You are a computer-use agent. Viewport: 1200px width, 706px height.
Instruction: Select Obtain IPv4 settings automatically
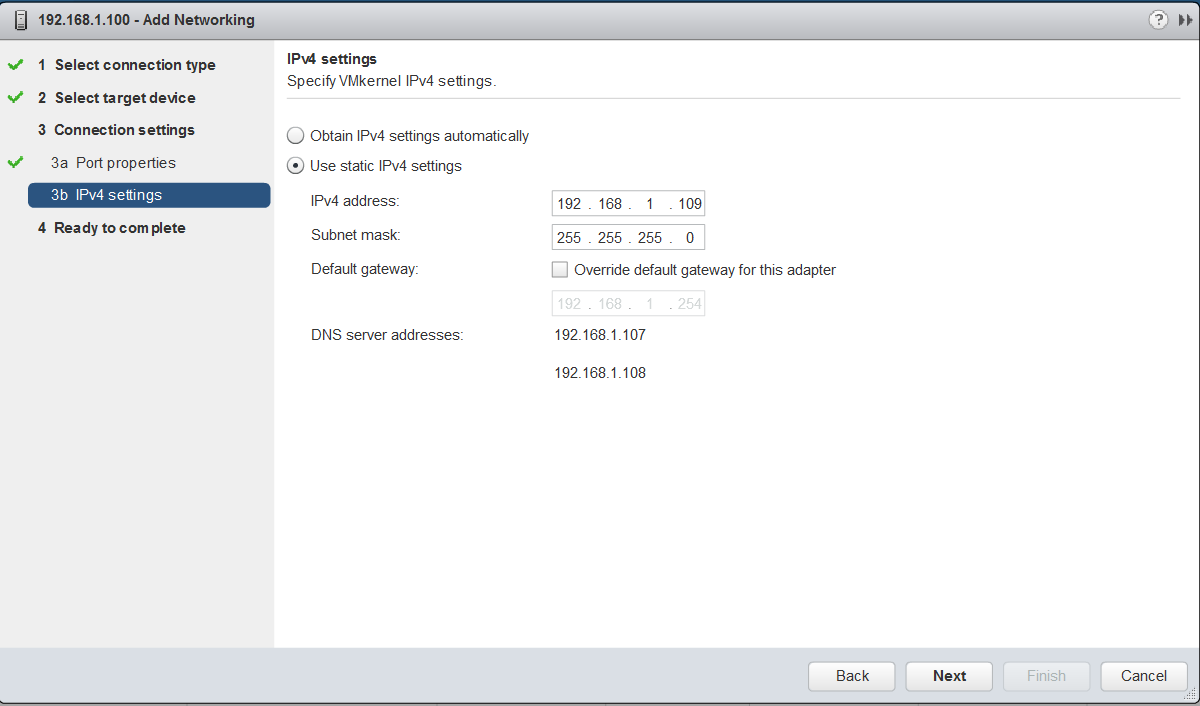pos(295,136)
